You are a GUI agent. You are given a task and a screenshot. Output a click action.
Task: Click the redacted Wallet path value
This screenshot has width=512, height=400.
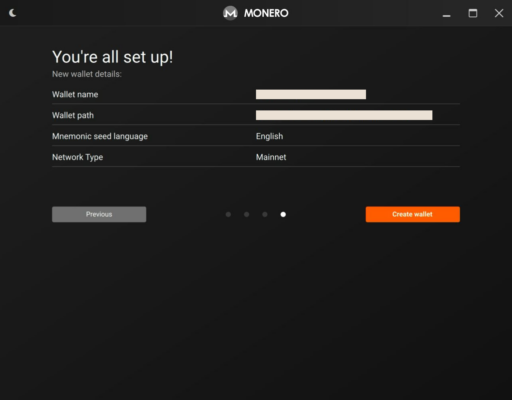[x=344, y=115]
